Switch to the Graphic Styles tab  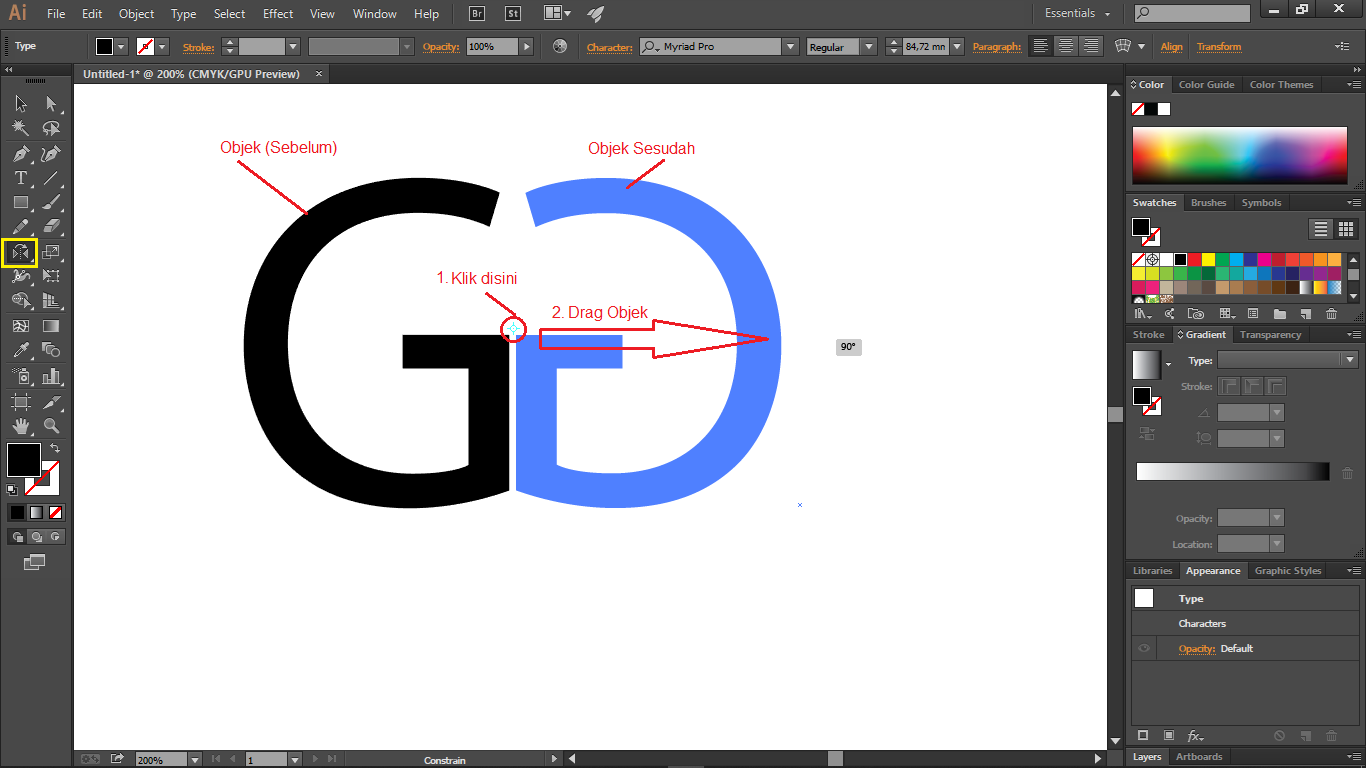(x=1288, y=570)
